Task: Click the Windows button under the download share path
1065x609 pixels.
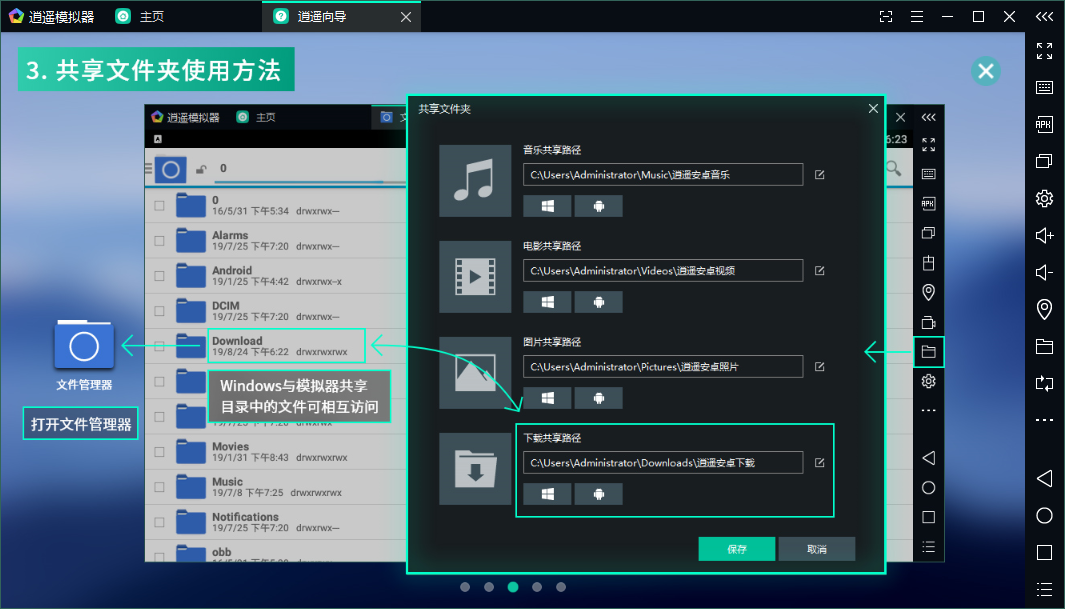Action: pyautogui.click(x=547, y=494)
